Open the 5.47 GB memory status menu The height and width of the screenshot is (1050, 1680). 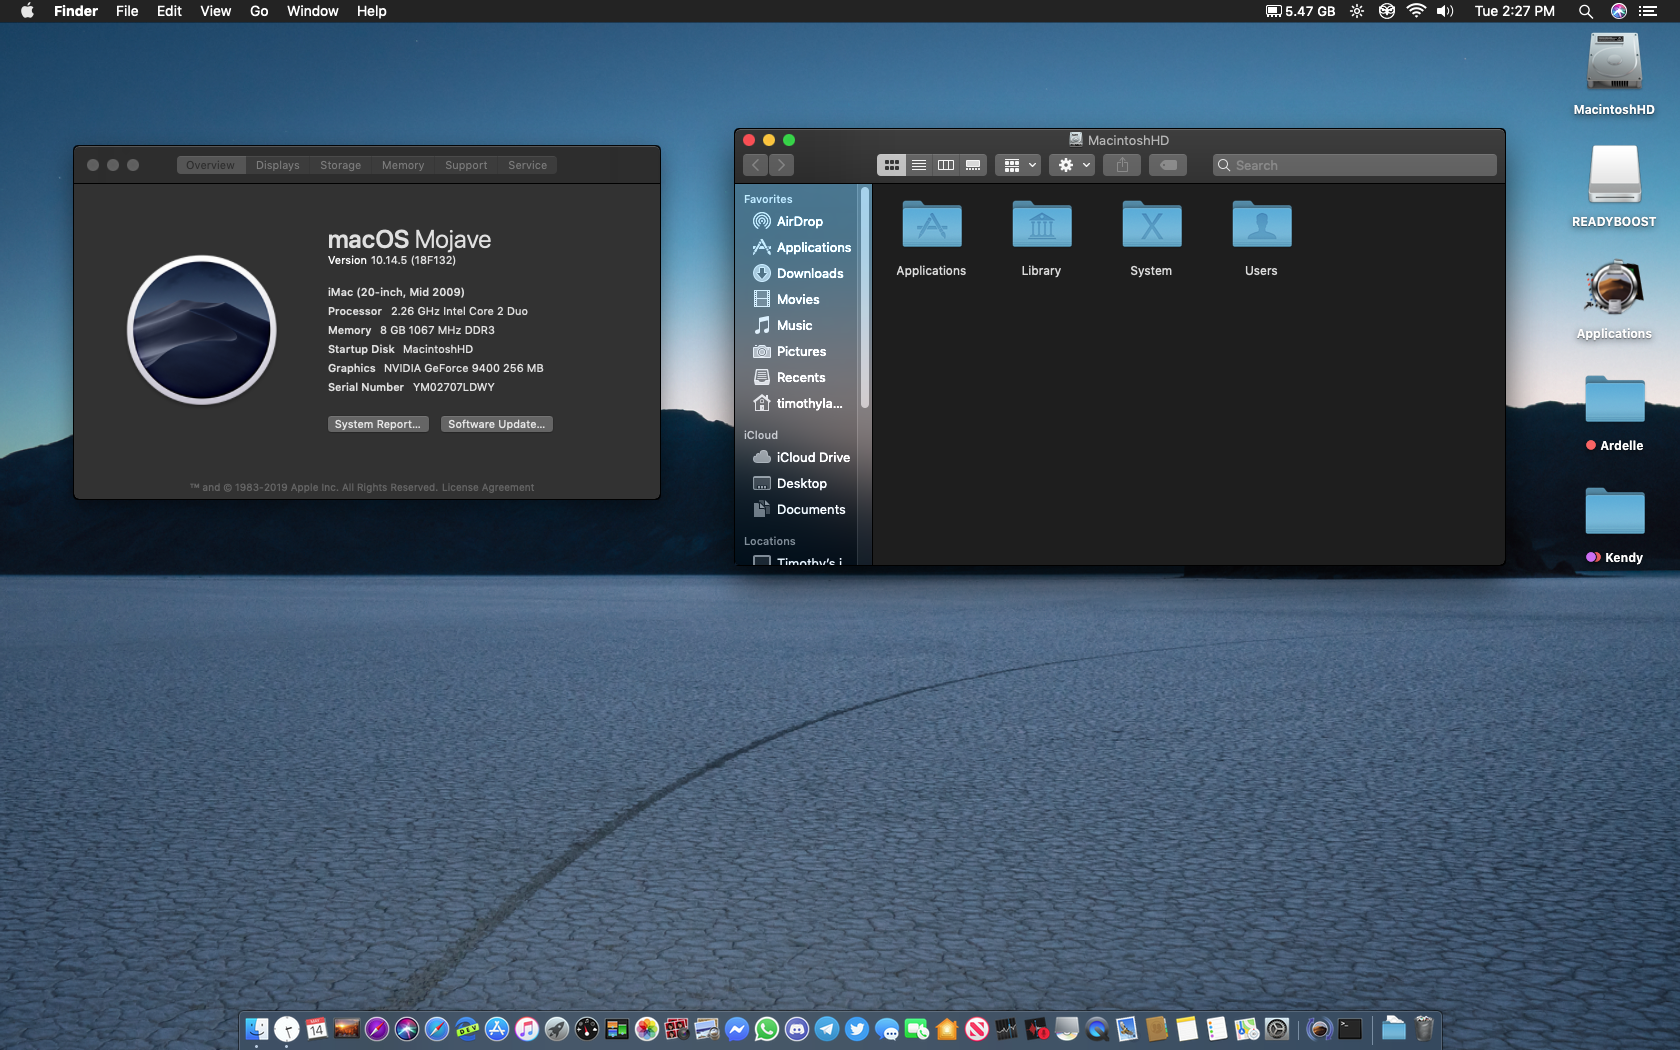click(1300, 11)
